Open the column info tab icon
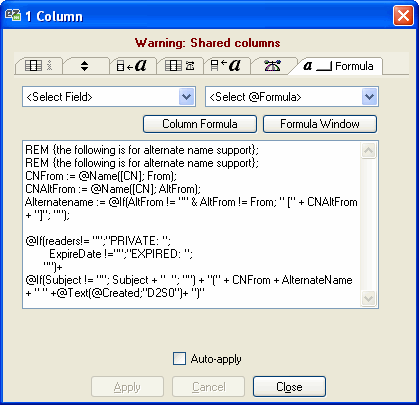The image size is (419, 405). tap(39, 66)
